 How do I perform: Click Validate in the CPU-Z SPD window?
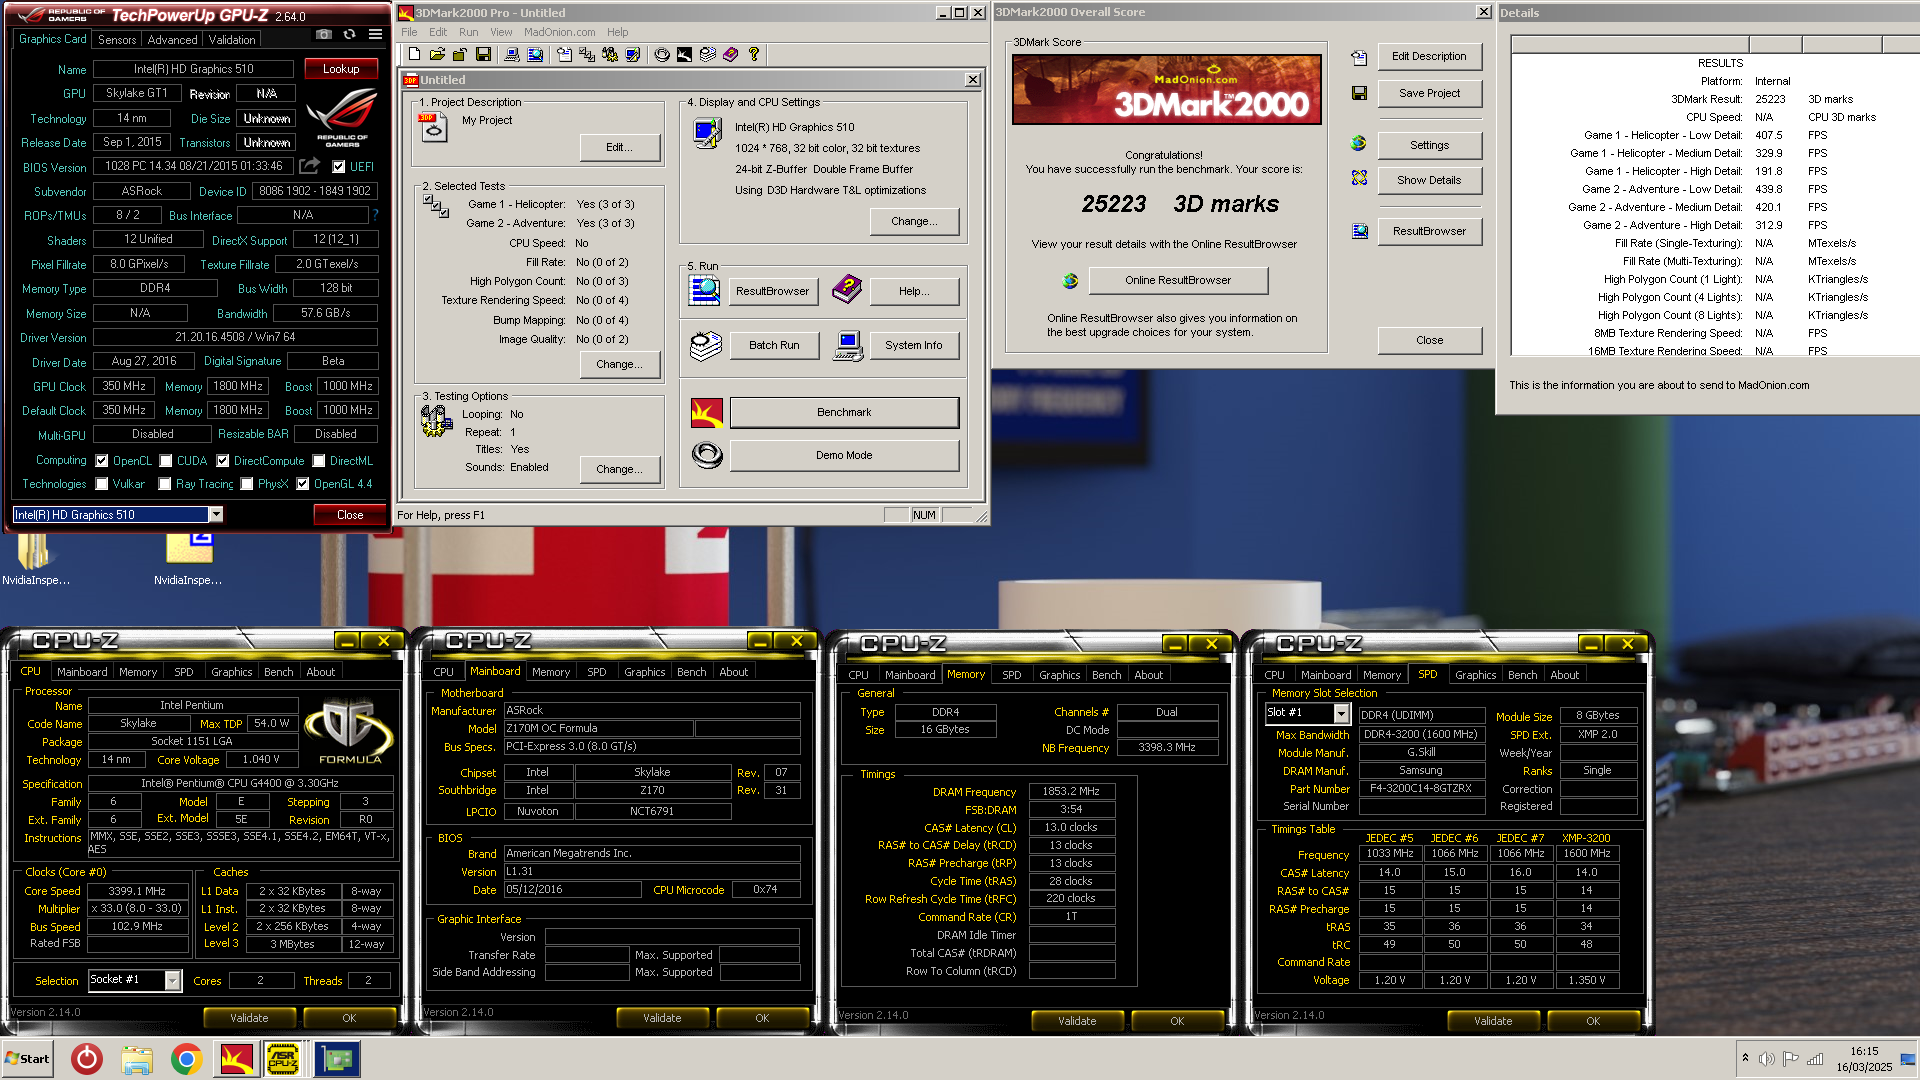(1493, 1021)
